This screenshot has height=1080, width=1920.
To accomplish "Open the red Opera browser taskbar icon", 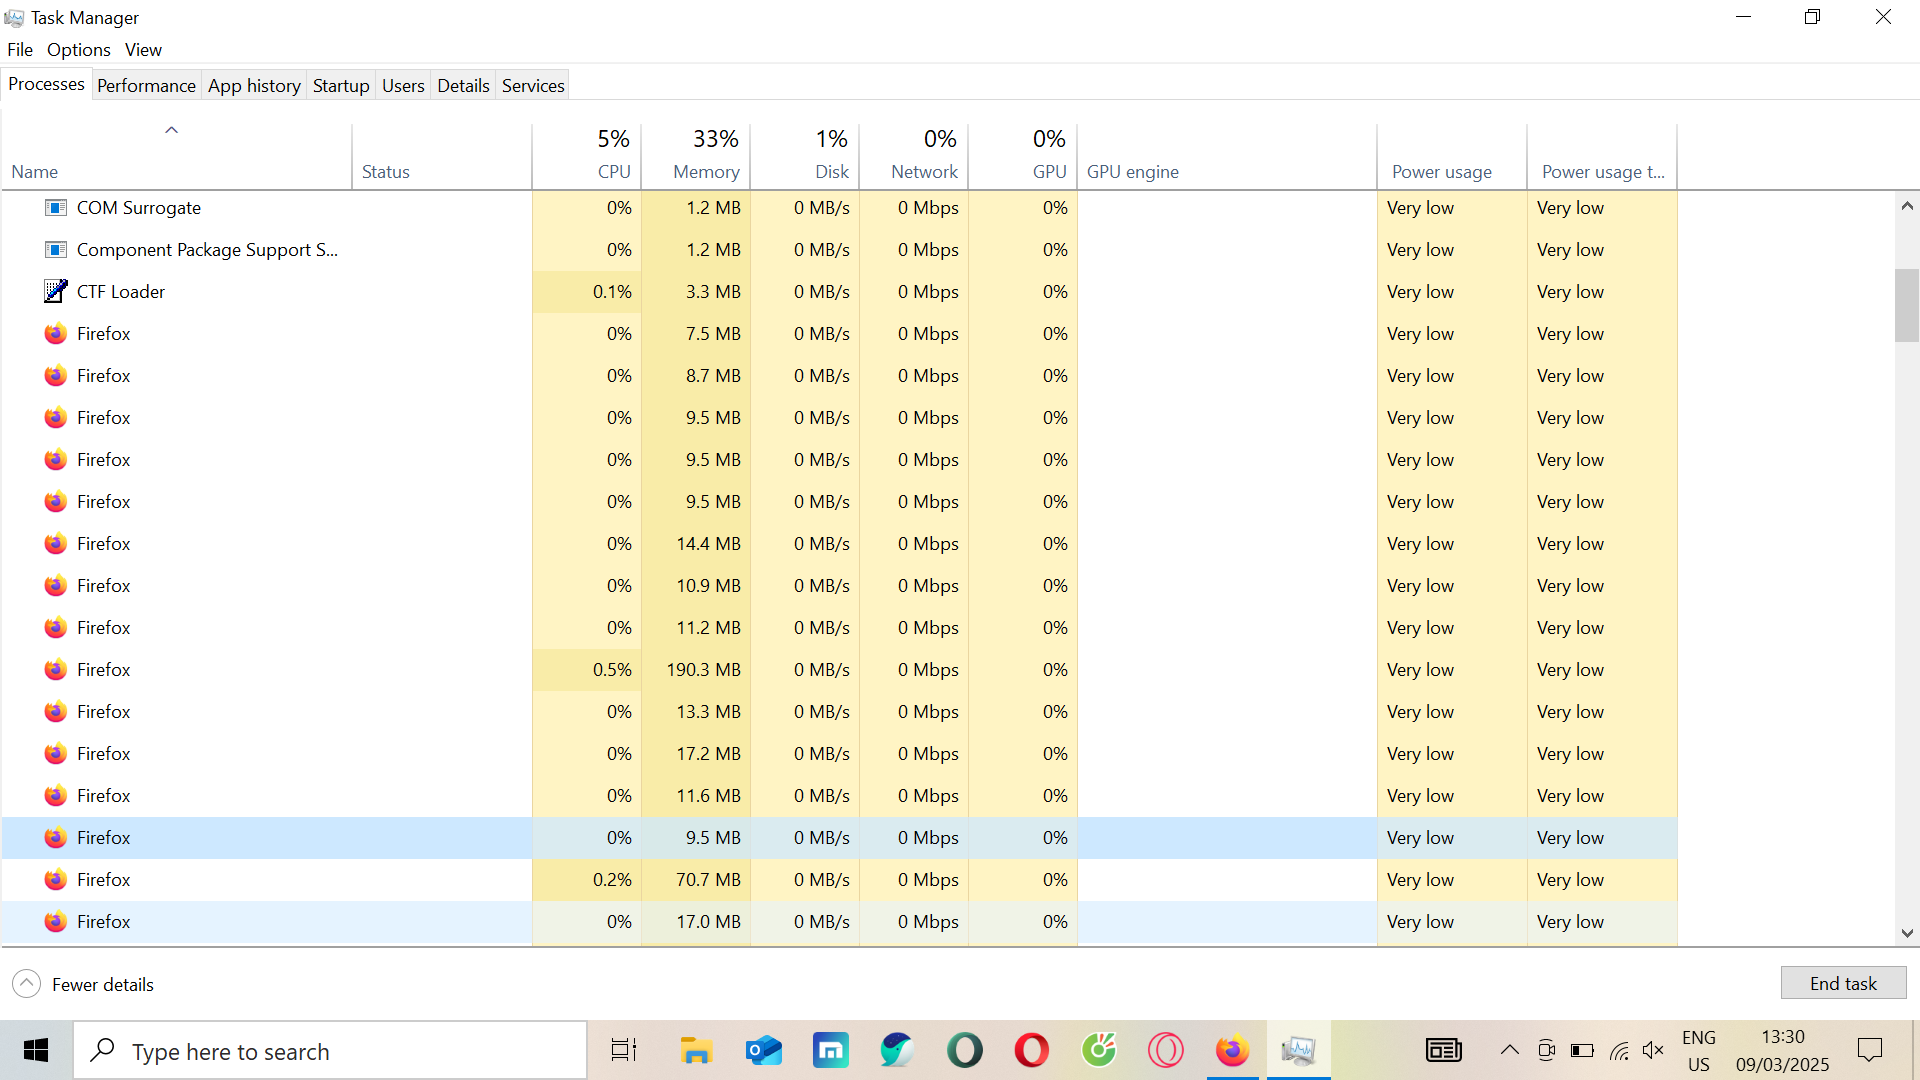I will [x=1031, y=1050].
